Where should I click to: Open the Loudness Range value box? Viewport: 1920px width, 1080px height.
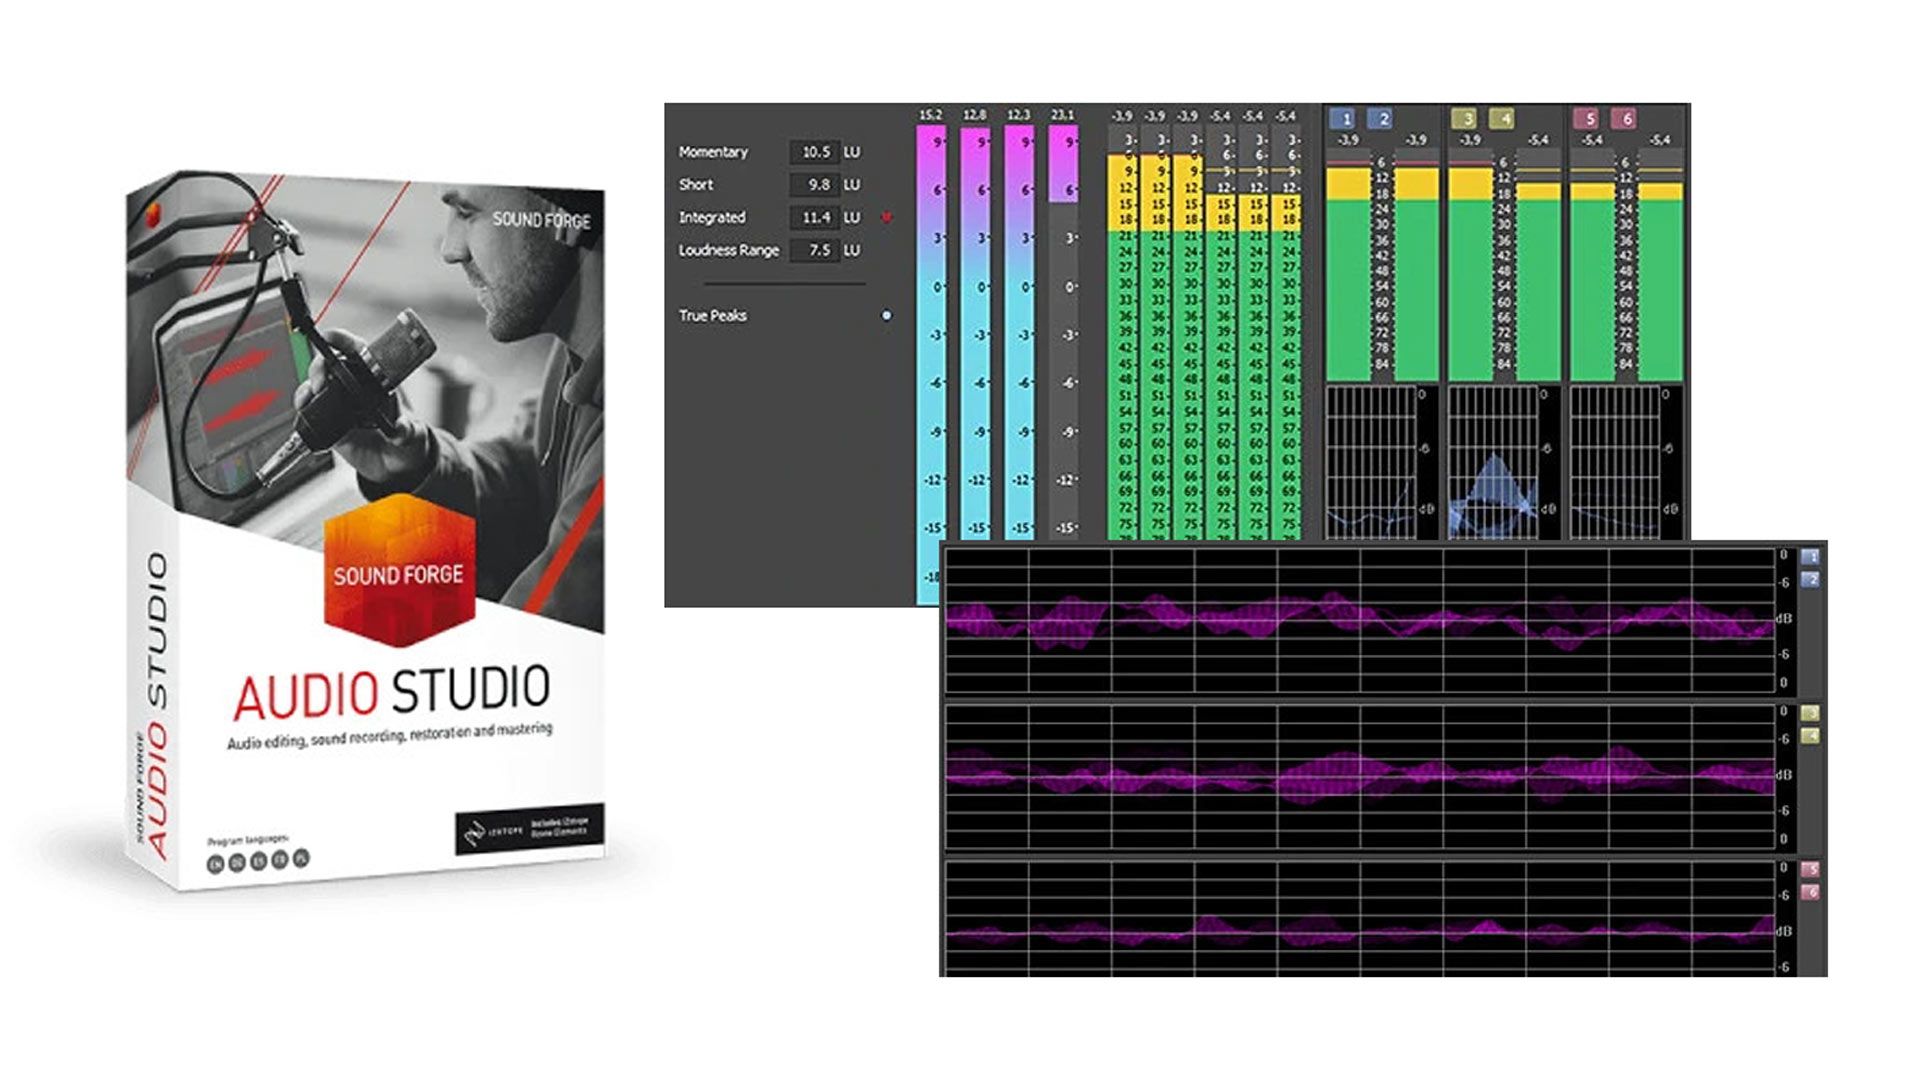tap(815, 249)
